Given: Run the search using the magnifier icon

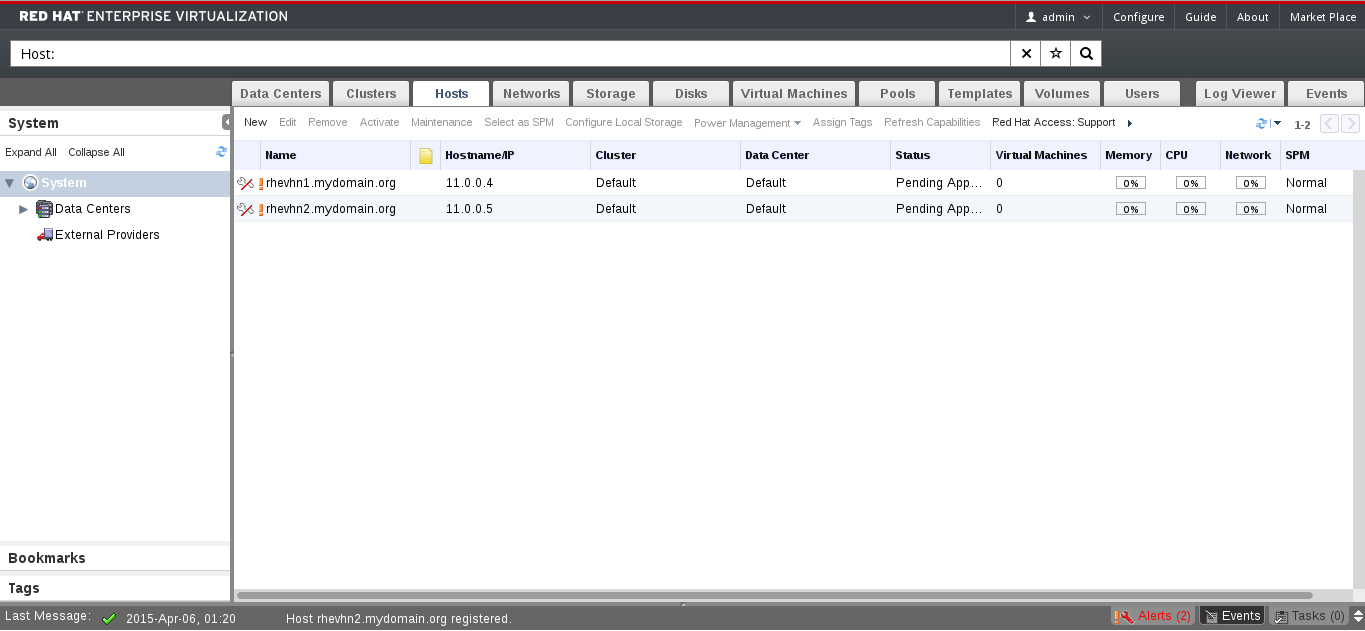Looking at the screenshot, I should pyautogui.click(x=1086, y=53).
